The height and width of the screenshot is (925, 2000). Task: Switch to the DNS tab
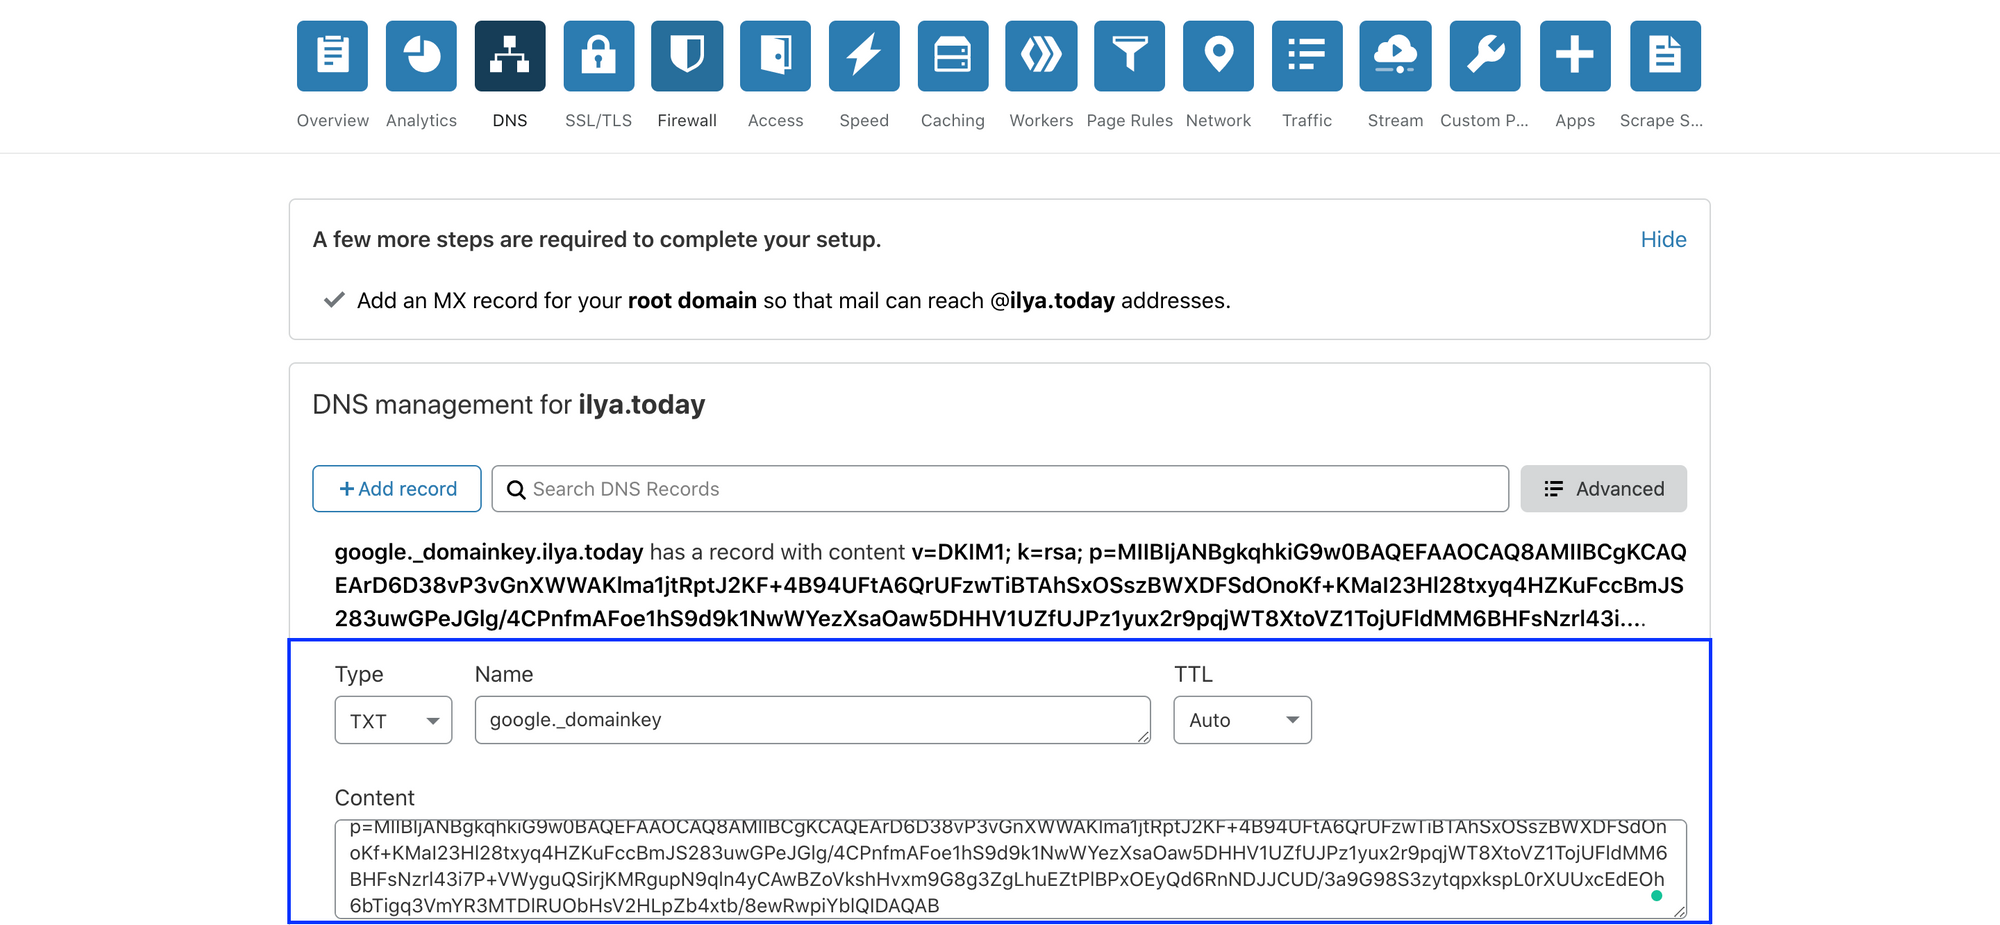[510, 56]
